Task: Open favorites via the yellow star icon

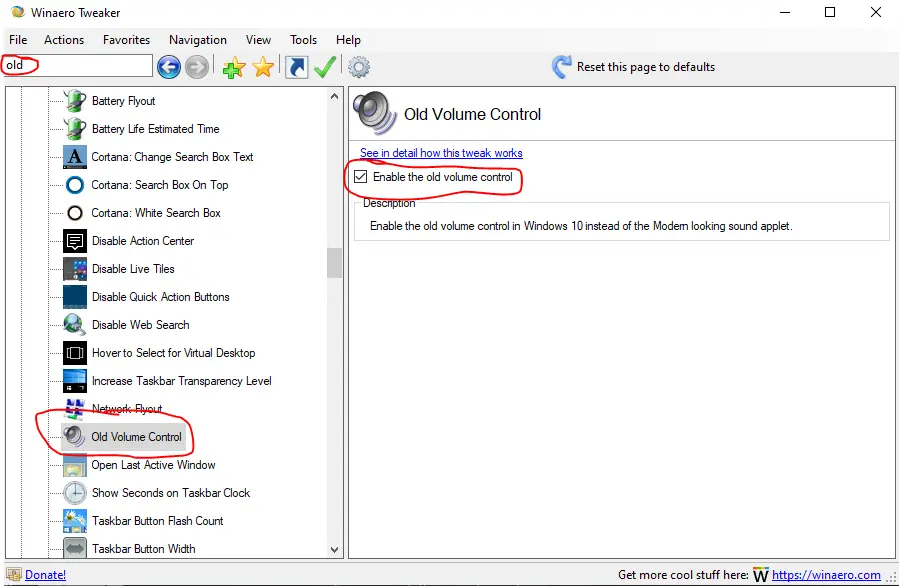Action: coord(263,67)
